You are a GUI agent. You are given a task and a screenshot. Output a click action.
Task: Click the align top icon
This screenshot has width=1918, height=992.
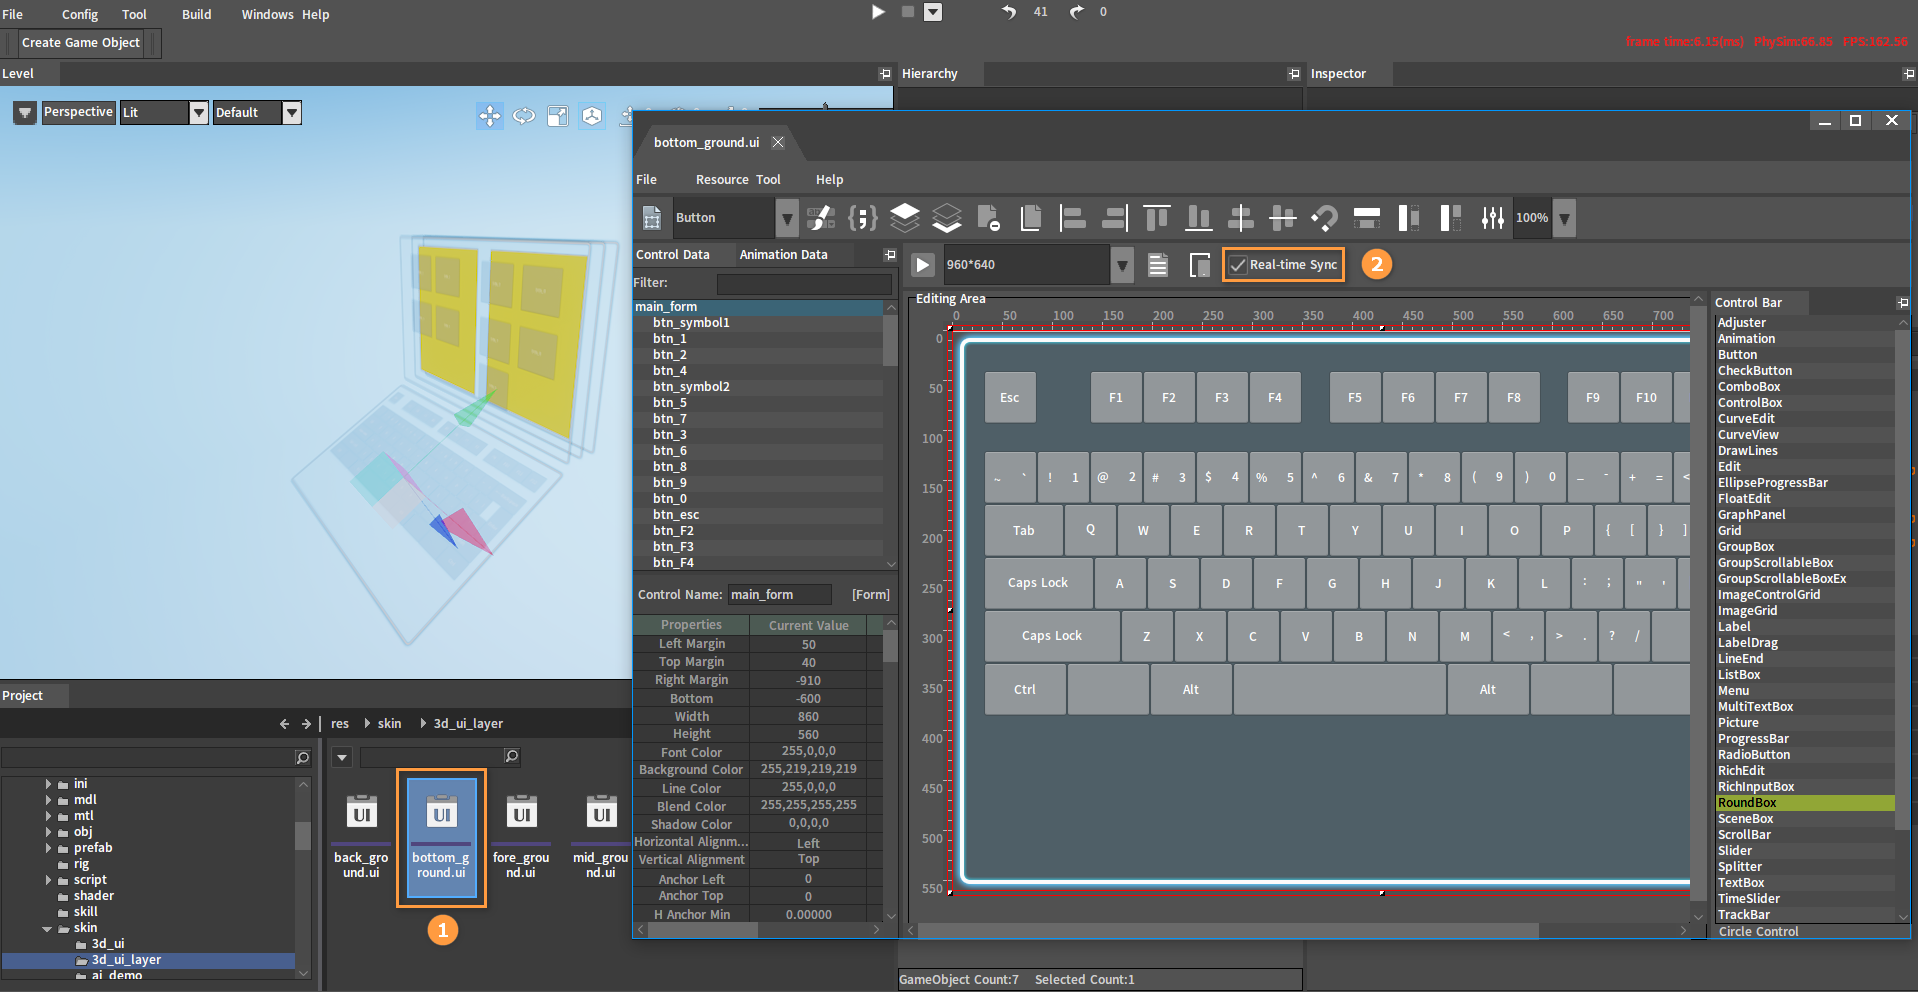(x=1157, y=218)
